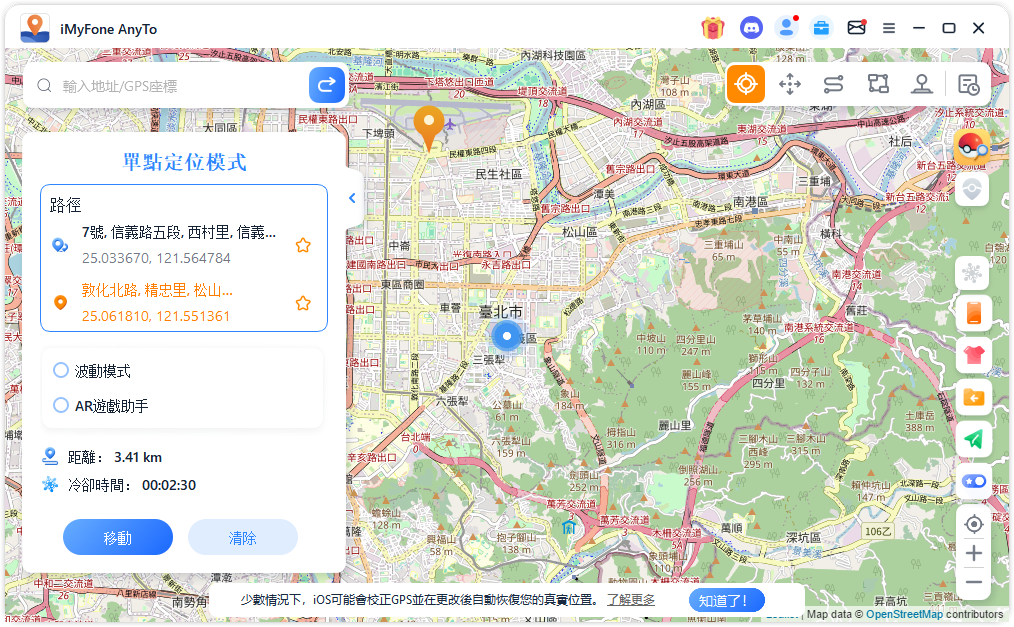Collapse the side panel with chevron

[x=352, y=198]
